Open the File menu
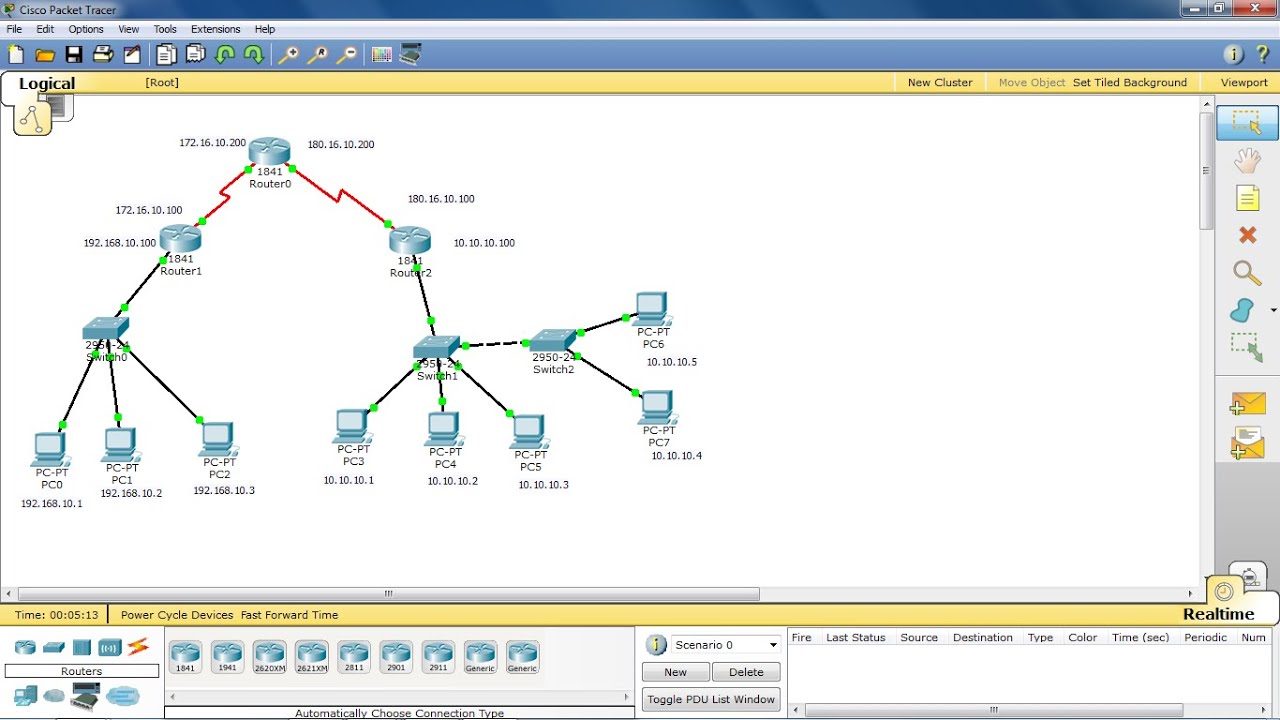Viewport: 1280px width, 720px height. [14, 29]
